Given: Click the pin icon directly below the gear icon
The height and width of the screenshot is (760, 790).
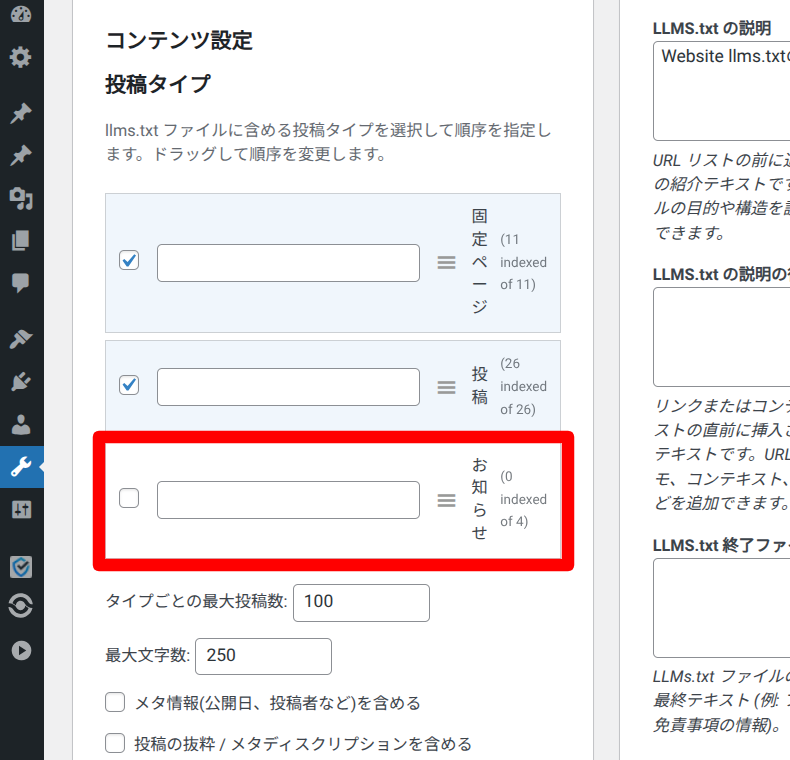Looking at the screenshot, I should pyautogui.click(x=21, y=113).
